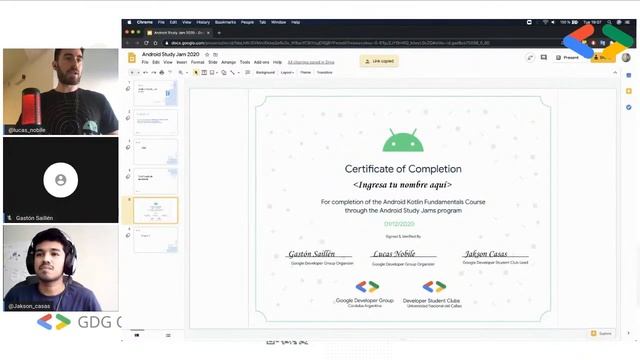This screenshot has height=360, width=640.
Task: Open the Keep side panel icon
Action: [x=629, y=91]
